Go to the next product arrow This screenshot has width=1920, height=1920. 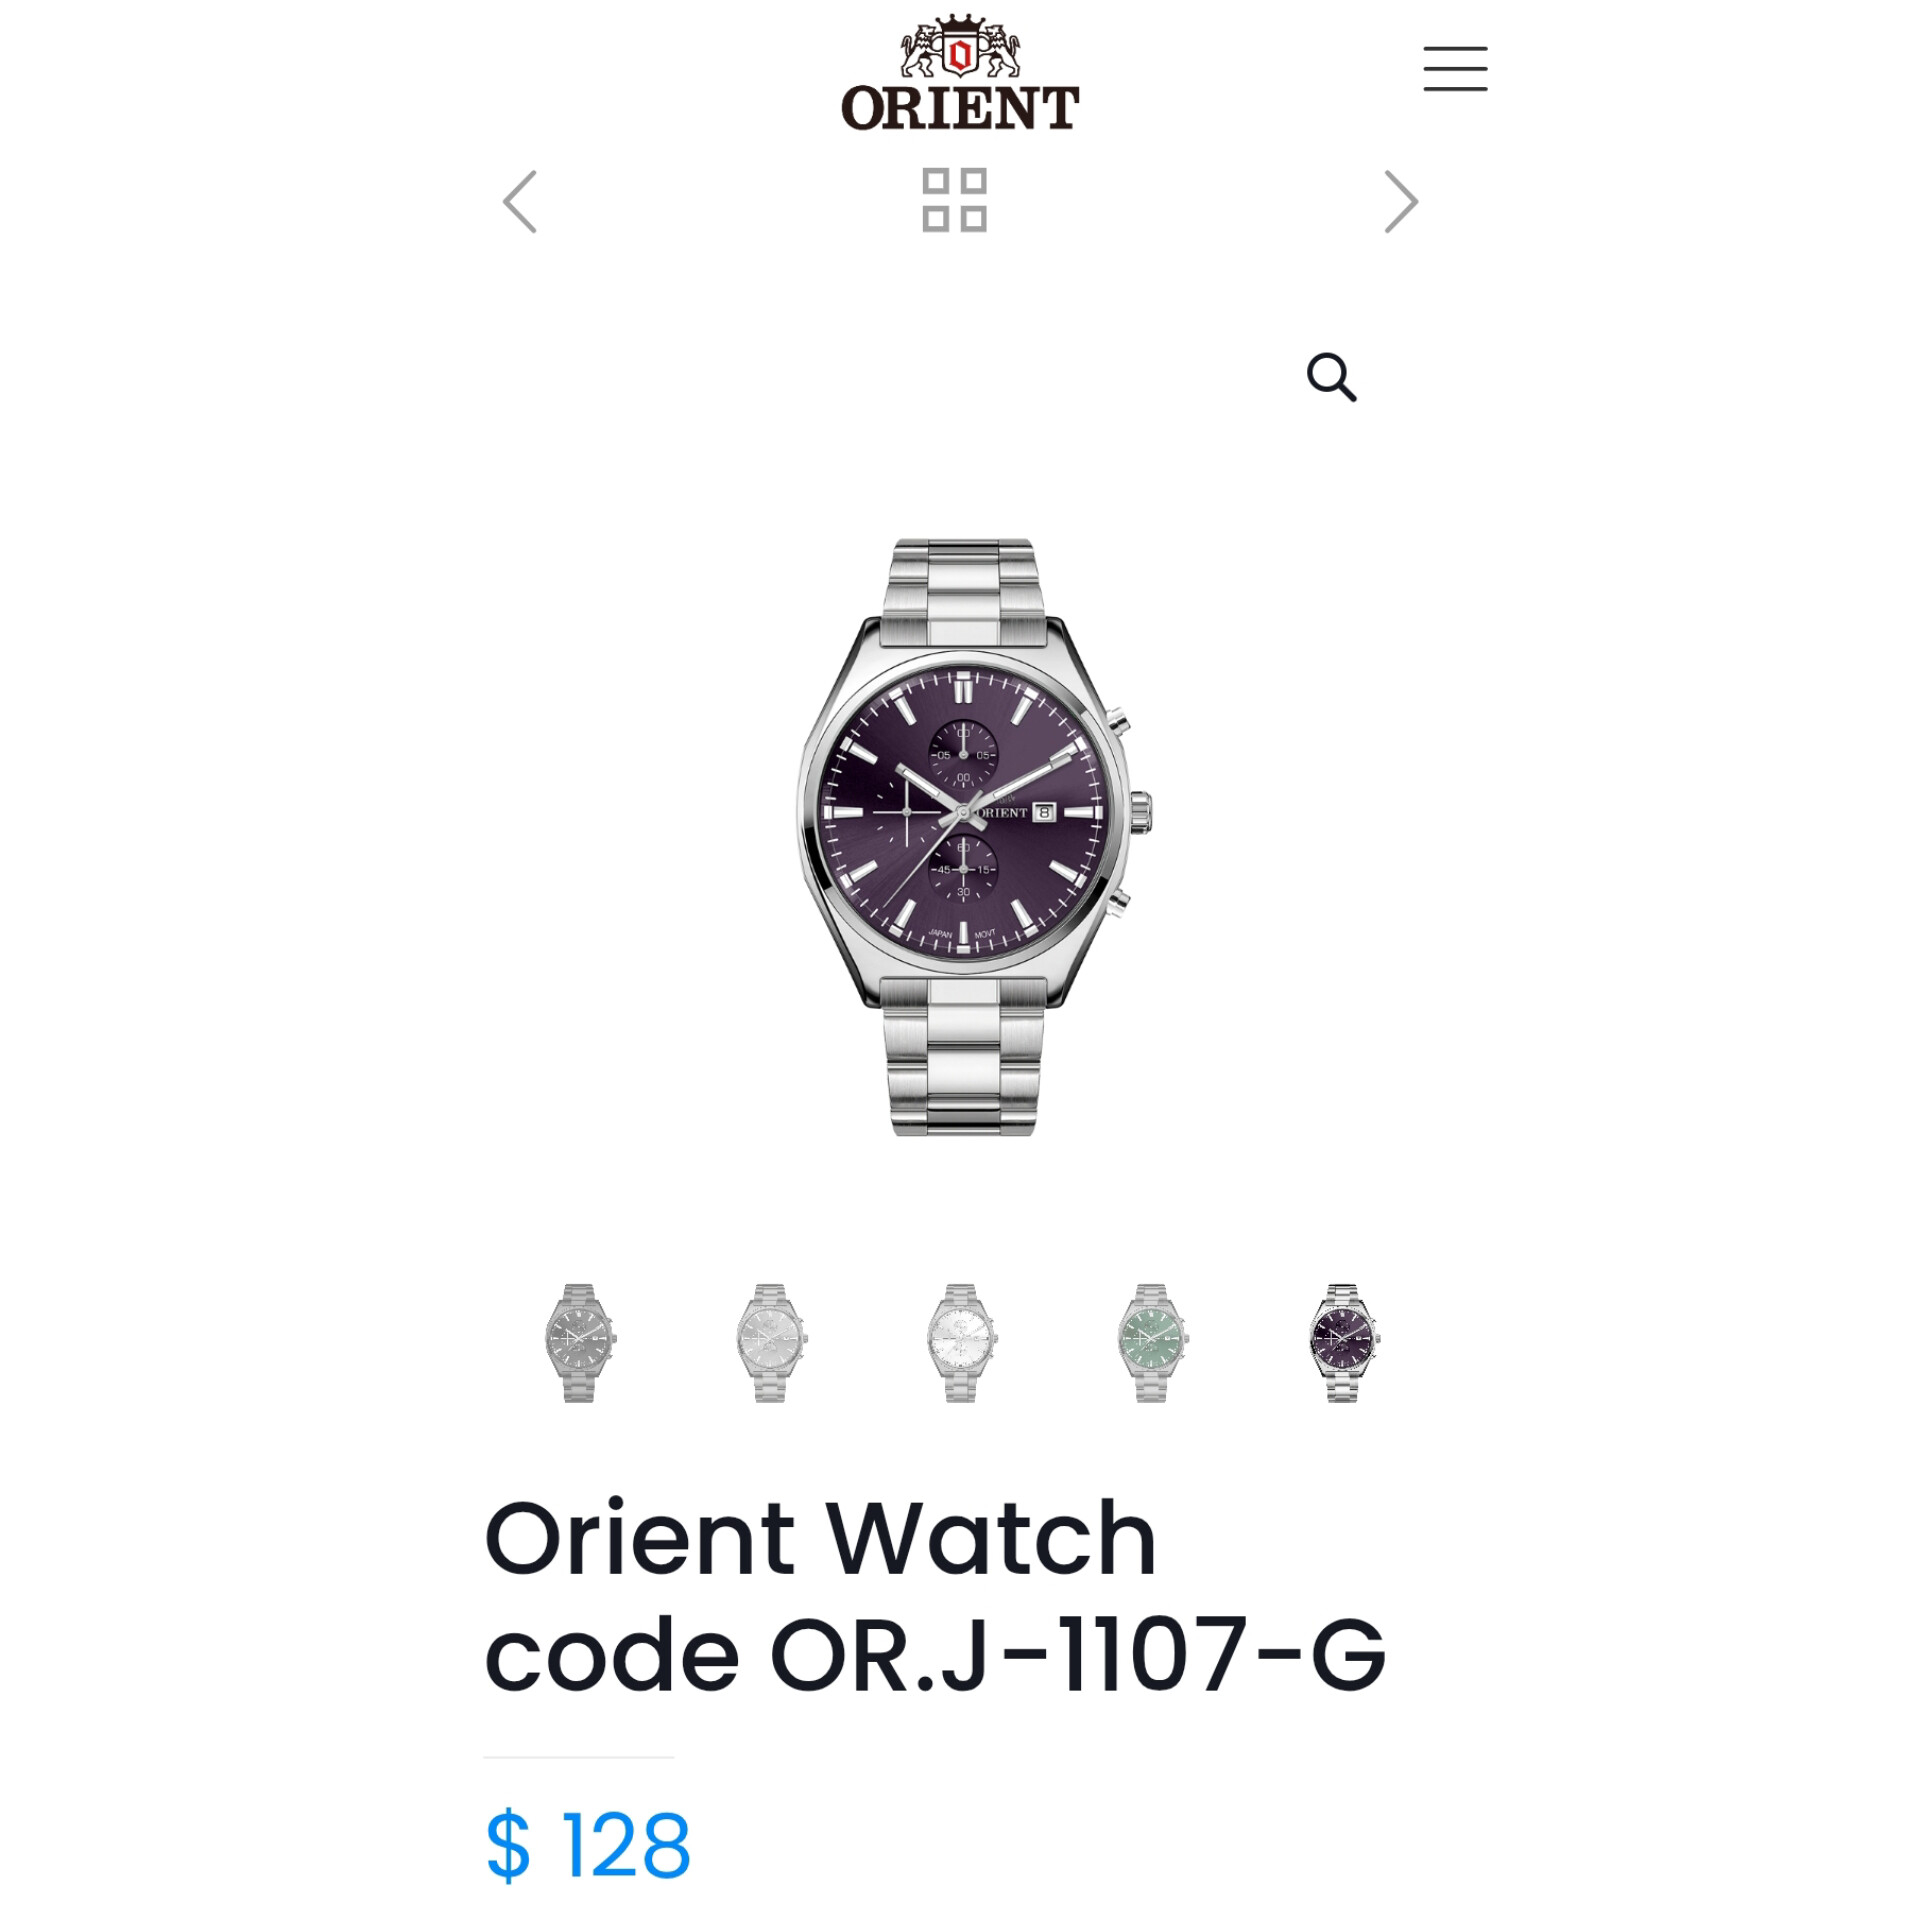(1400, 201)
